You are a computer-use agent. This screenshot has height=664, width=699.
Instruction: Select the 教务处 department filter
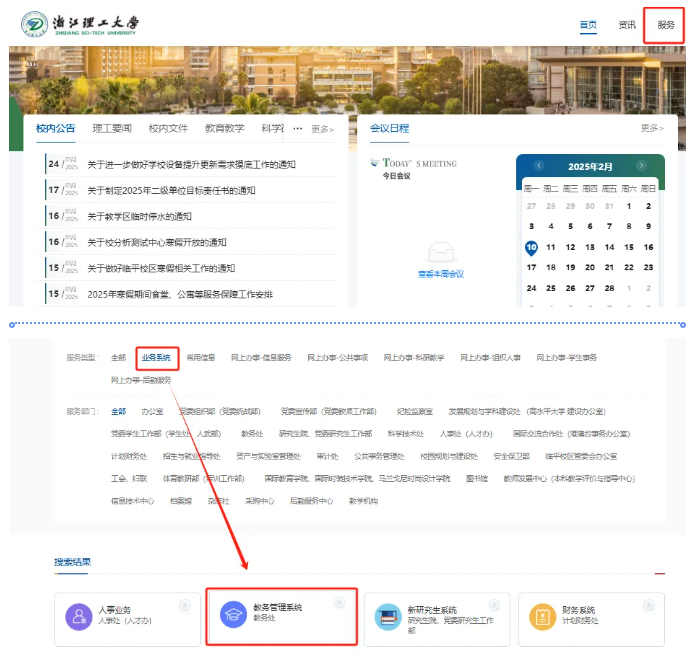tap(252, 434)
